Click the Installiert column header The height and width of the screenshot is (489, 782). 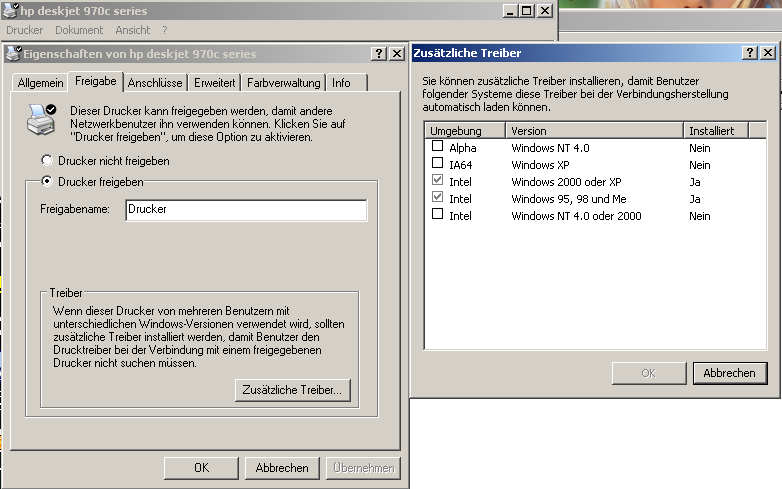[x=716, y=131]
